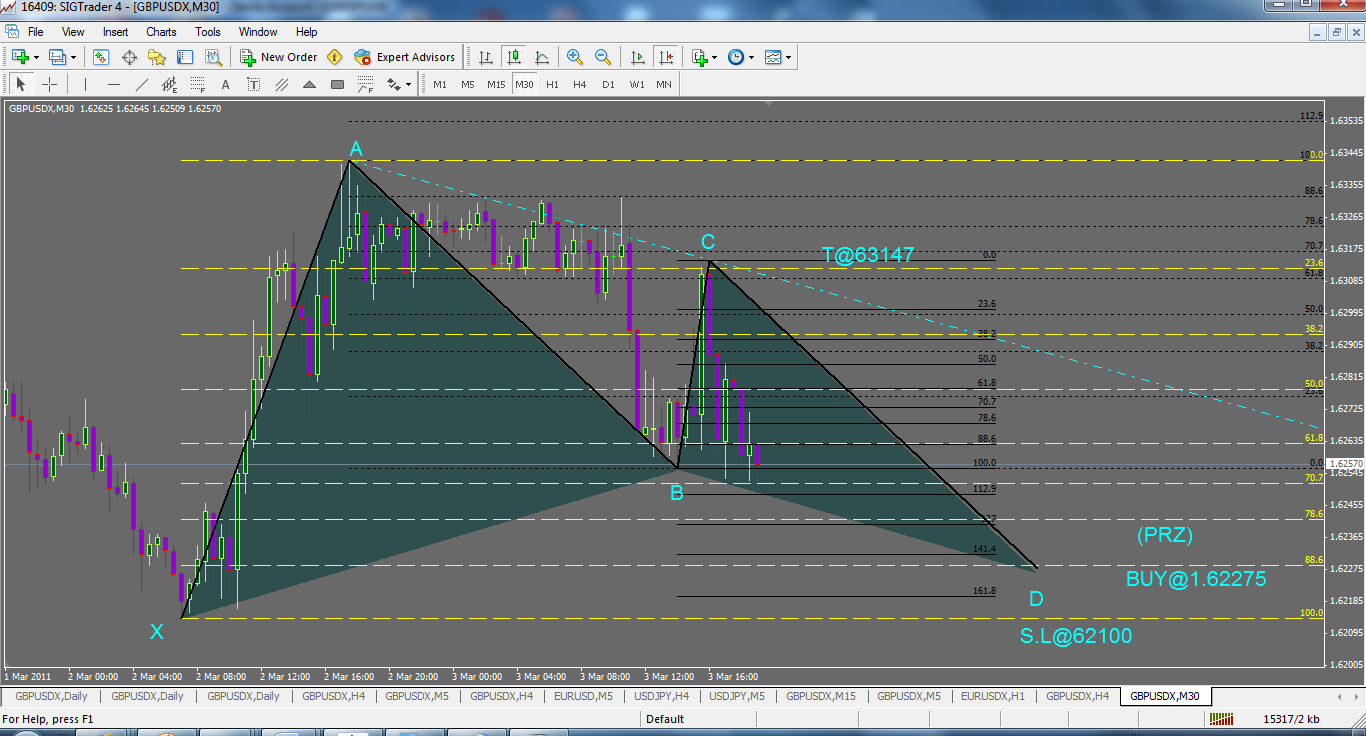
Task: Toggle Expert Advisors auto trading
Action: (x=405, y=57)
